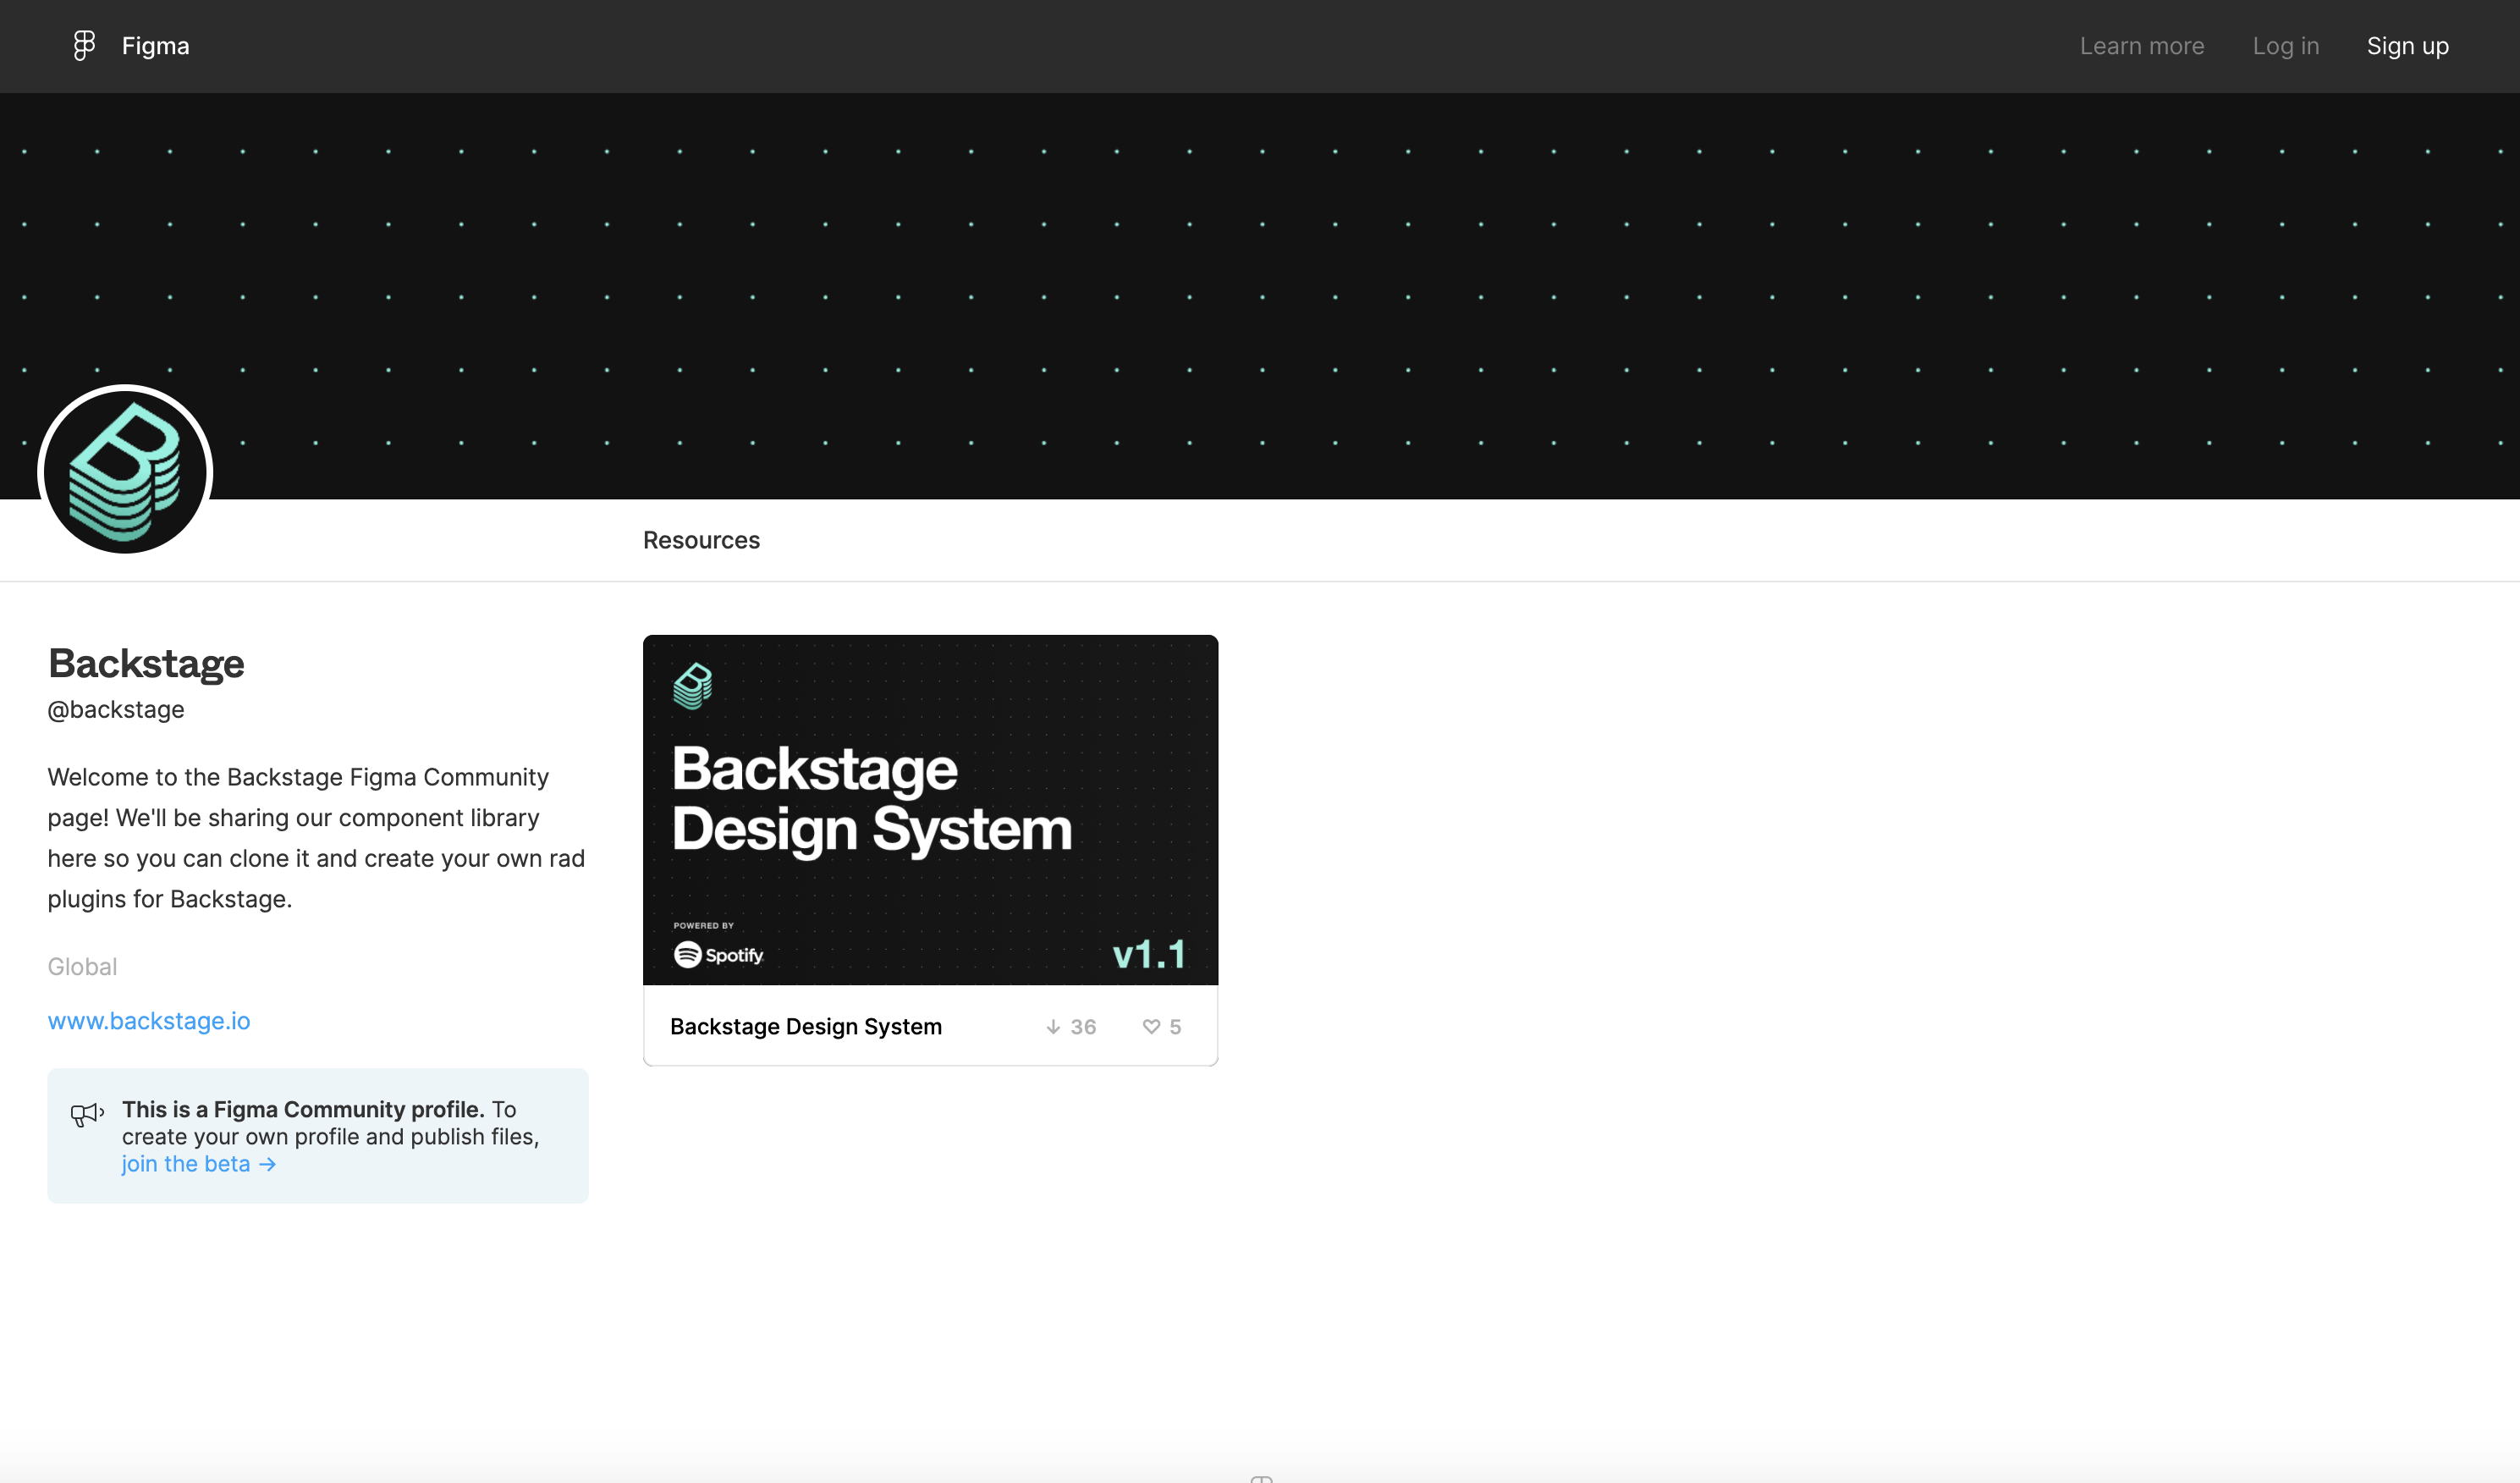Click the heart icon on the design system card

pos(1152,1026)
